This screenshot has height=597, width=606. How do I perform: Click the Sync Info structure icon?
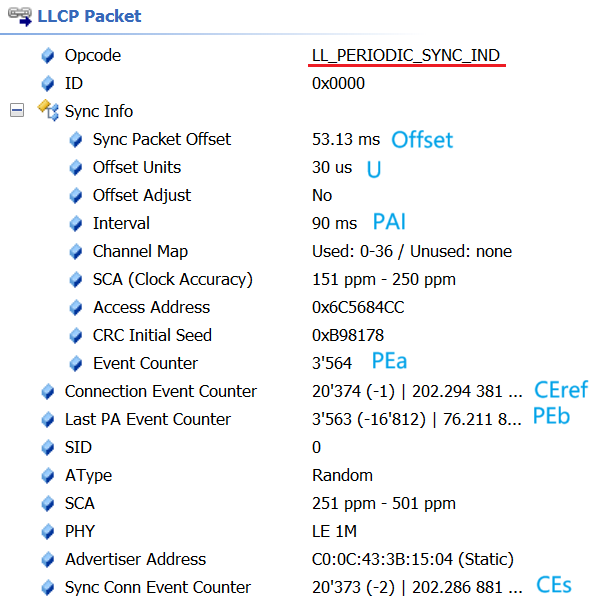pyautogui.click(x=48, y=110)
